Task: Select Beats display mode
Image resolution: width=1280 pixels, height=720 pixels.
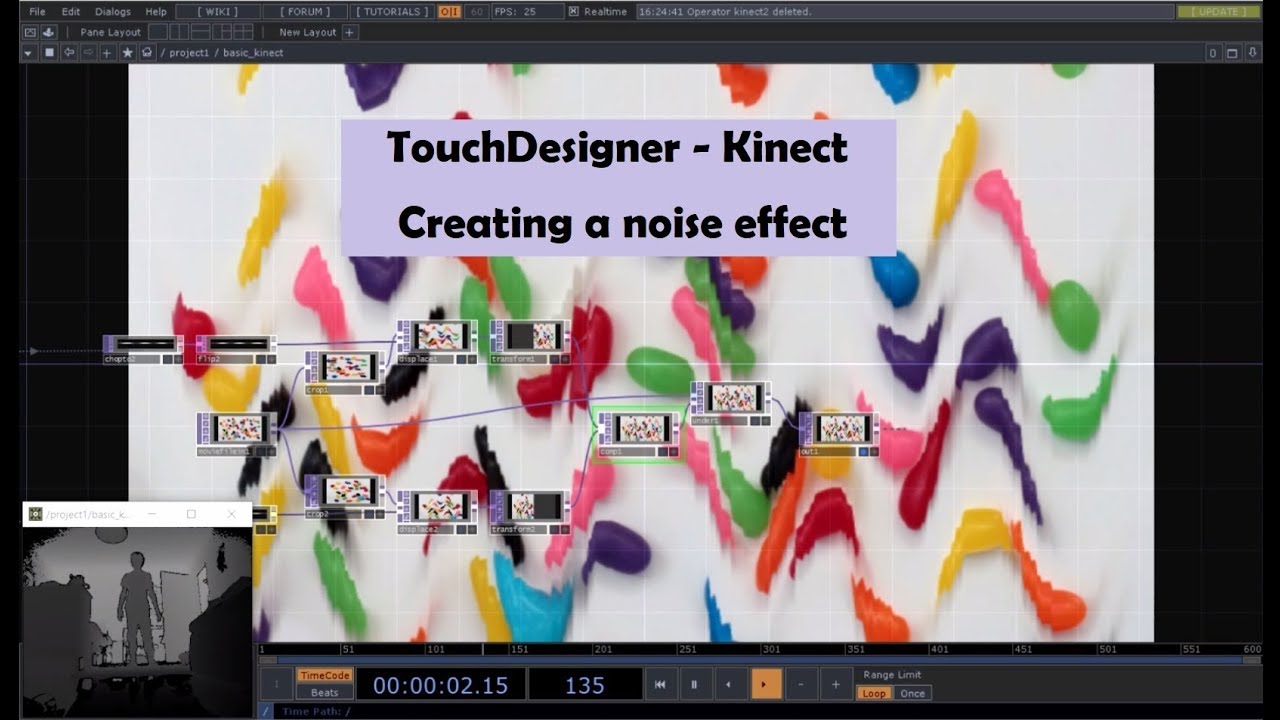Action: (x=325, y=692)
